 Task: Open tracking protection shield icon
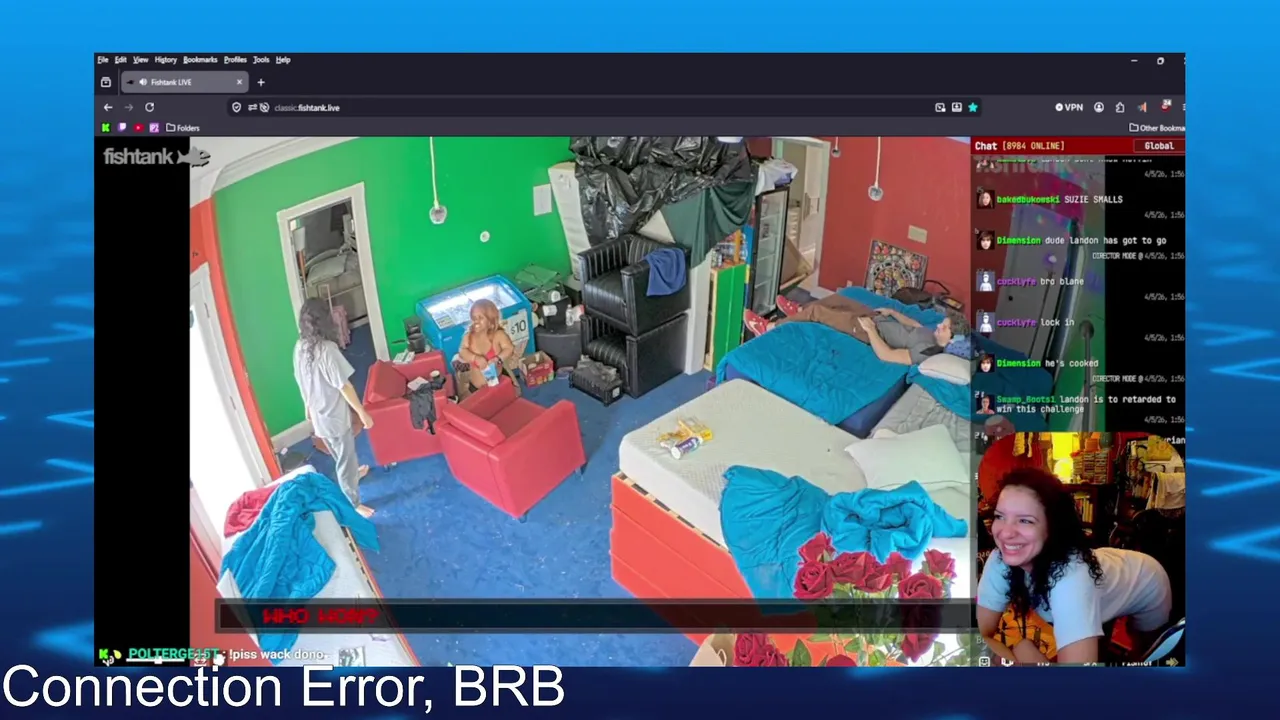point(237,107)
